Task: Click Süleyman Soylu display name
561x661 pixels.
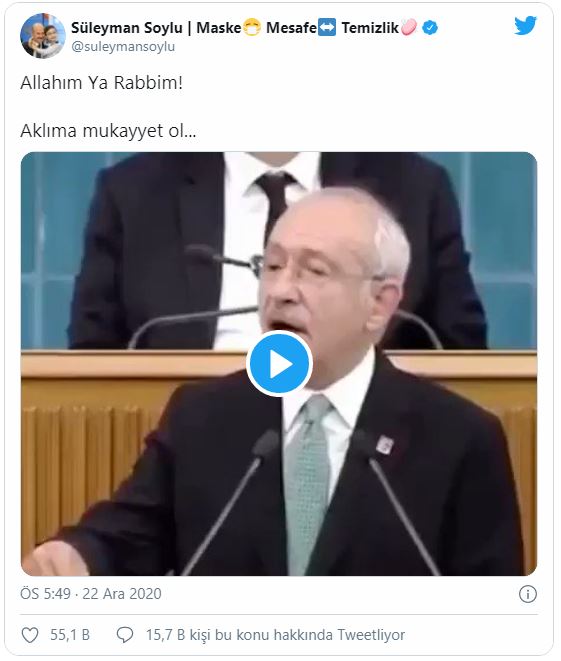Action: point(127,28)
